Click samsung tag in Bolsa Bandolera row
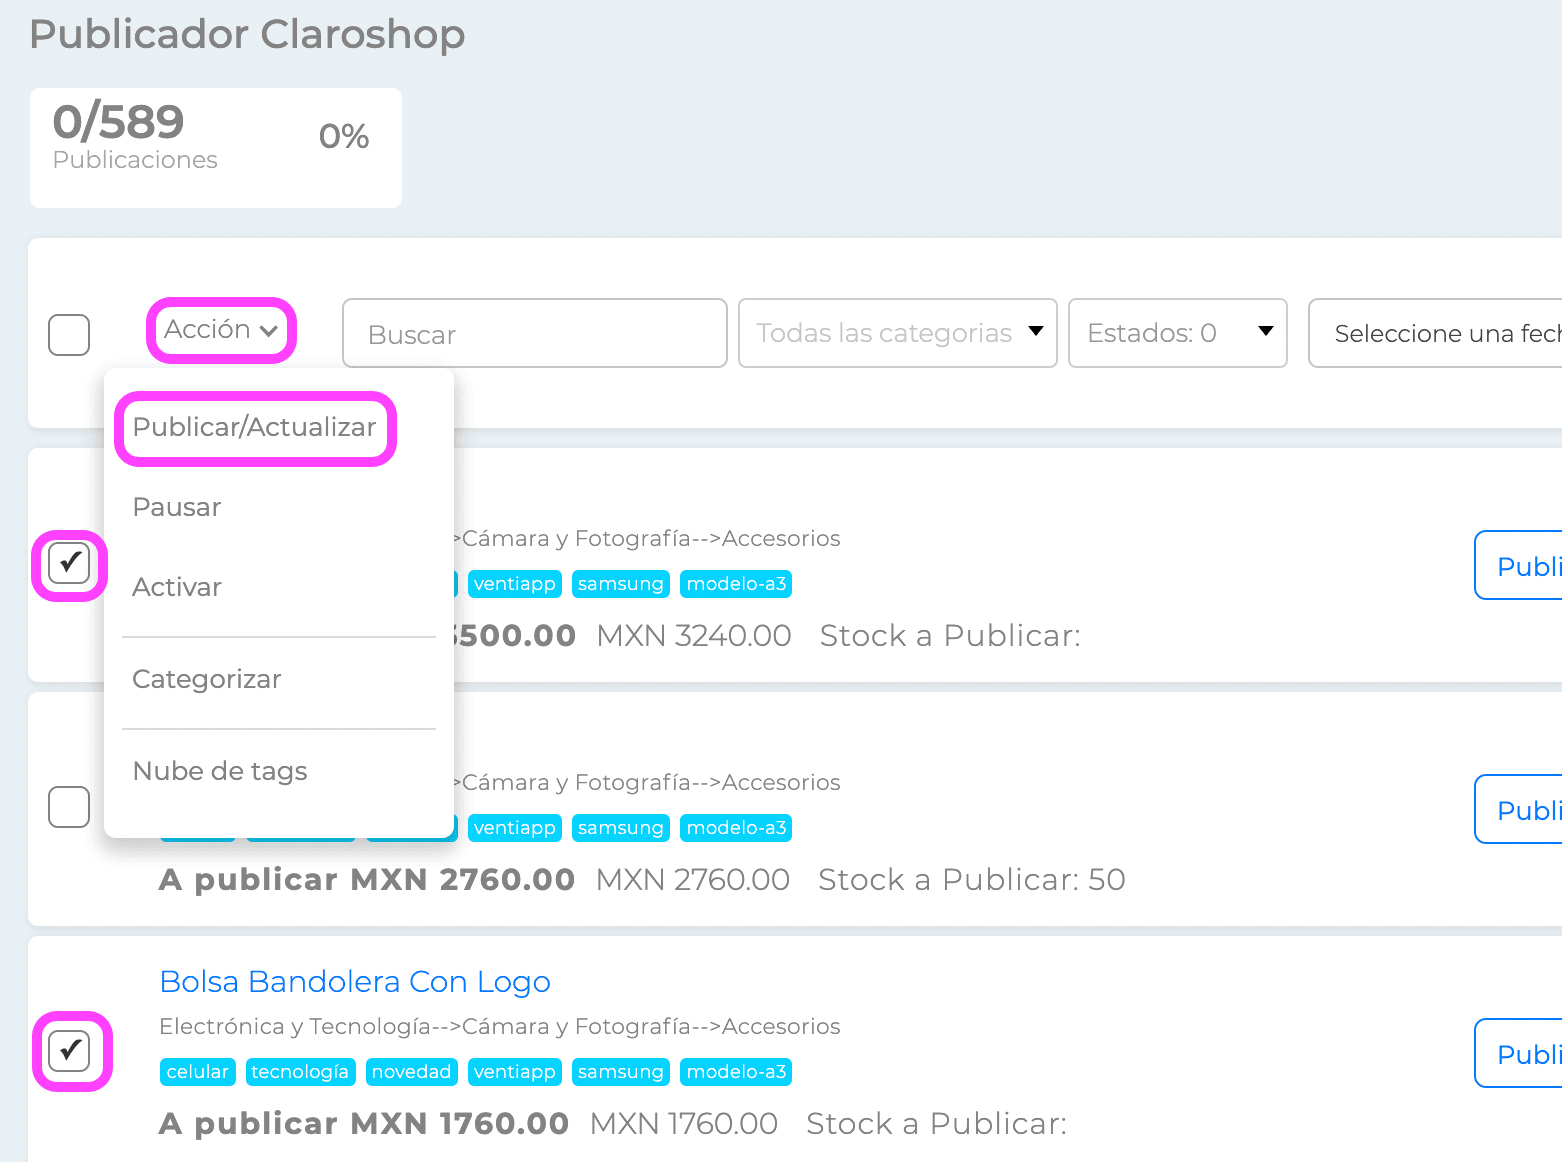The image size is (1562, 1162). coord(621,1072)
